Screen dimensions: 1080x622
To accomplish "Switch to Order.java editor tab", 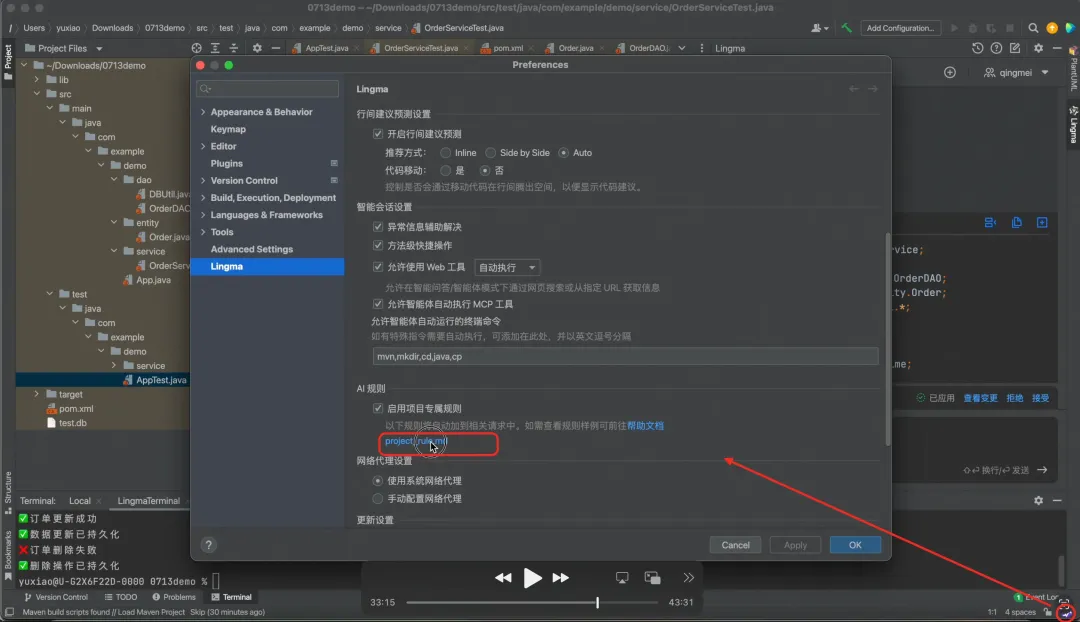I will click(576, 48).
